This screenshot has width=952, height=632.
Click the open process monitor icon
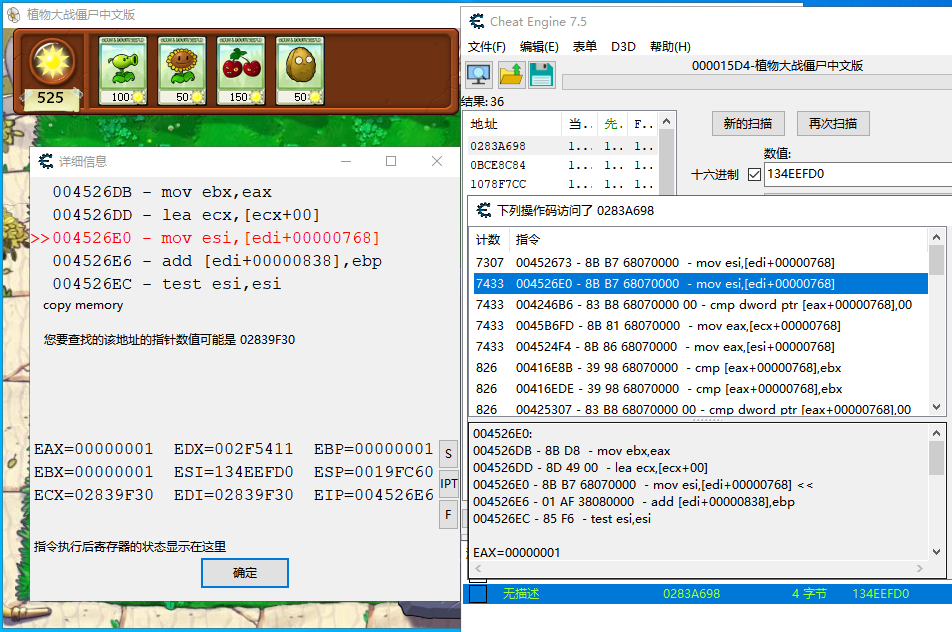click(x=479, y=75)
